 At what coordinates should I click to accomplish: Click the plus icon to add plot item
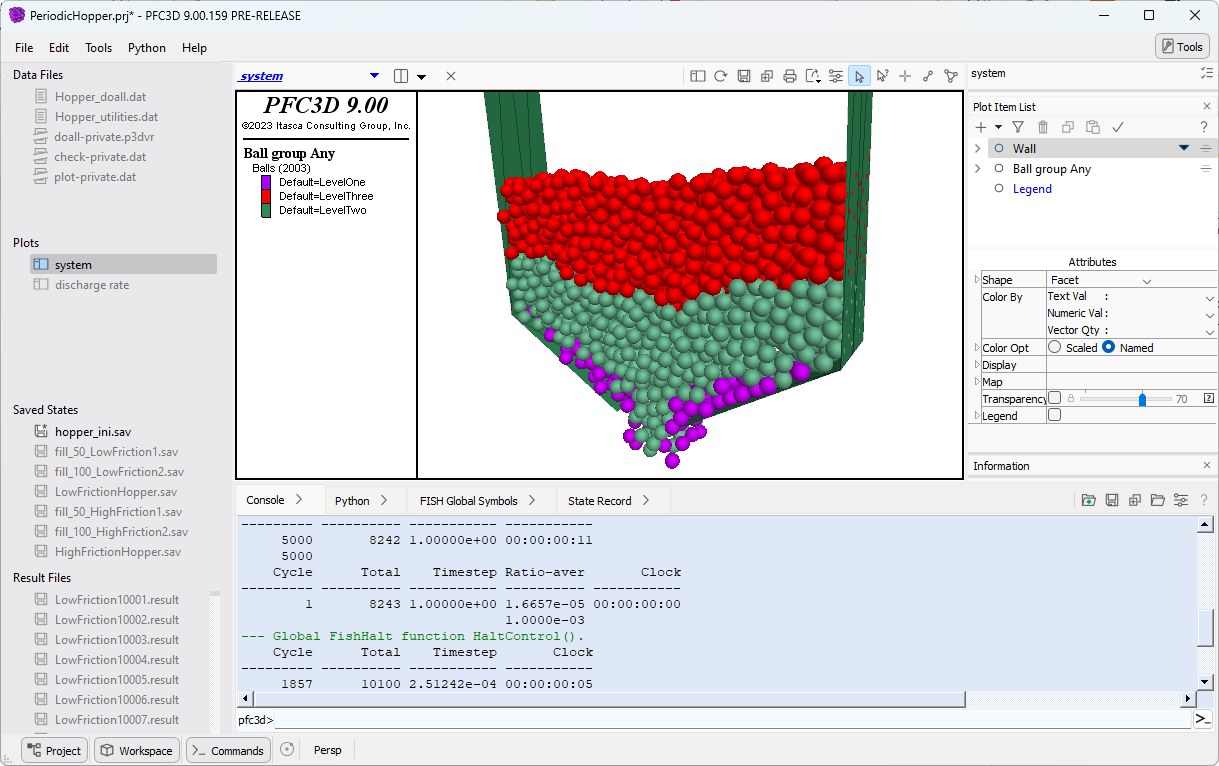tap(981, 127)
